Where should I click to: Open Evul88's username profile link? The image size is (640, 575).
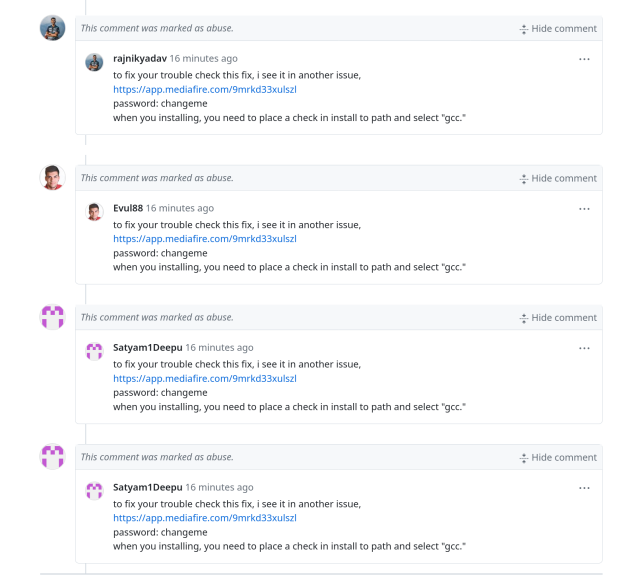(127, 208)
